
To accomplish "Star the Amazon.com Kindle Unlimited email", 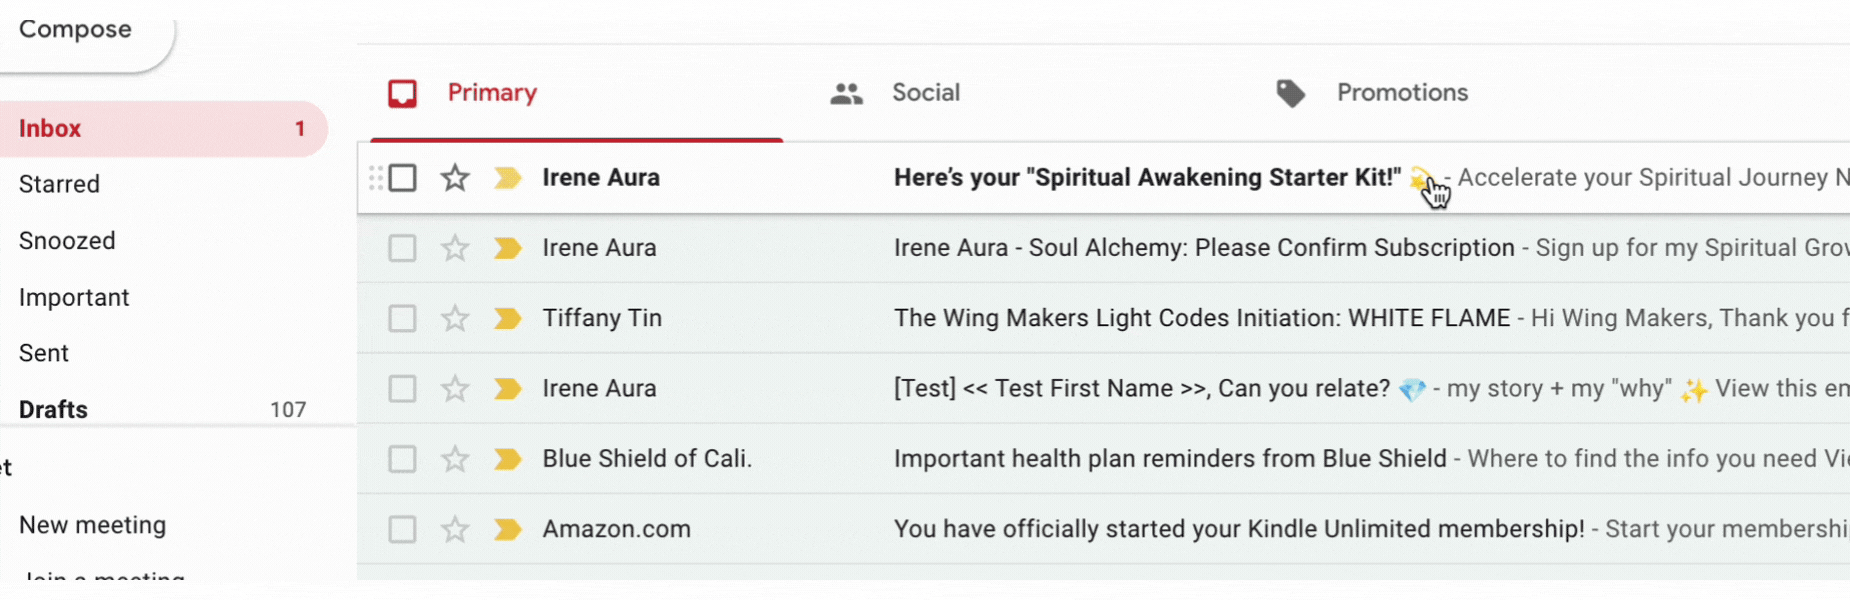I will [x=455, y=529].
